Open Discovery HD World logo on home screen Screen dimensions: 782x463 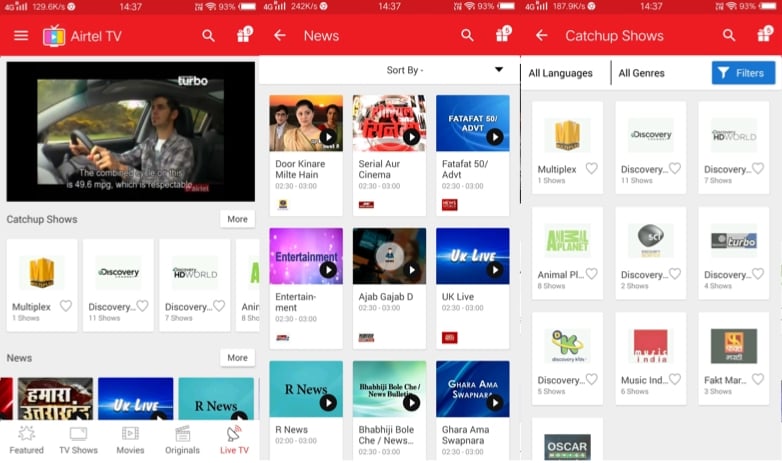tap(195, 272)
